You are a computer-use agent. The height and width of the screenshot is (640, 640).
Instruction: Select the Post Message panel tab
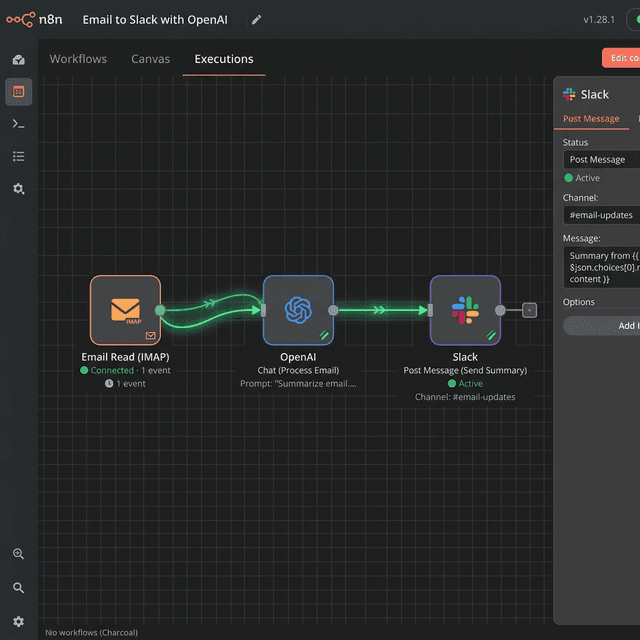(x=591, y=119)
